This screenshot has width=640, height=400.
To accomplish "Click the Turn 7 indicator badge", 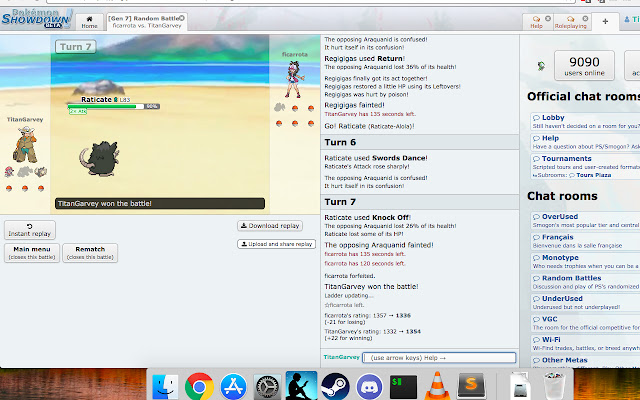I will [x=76, y=47].
